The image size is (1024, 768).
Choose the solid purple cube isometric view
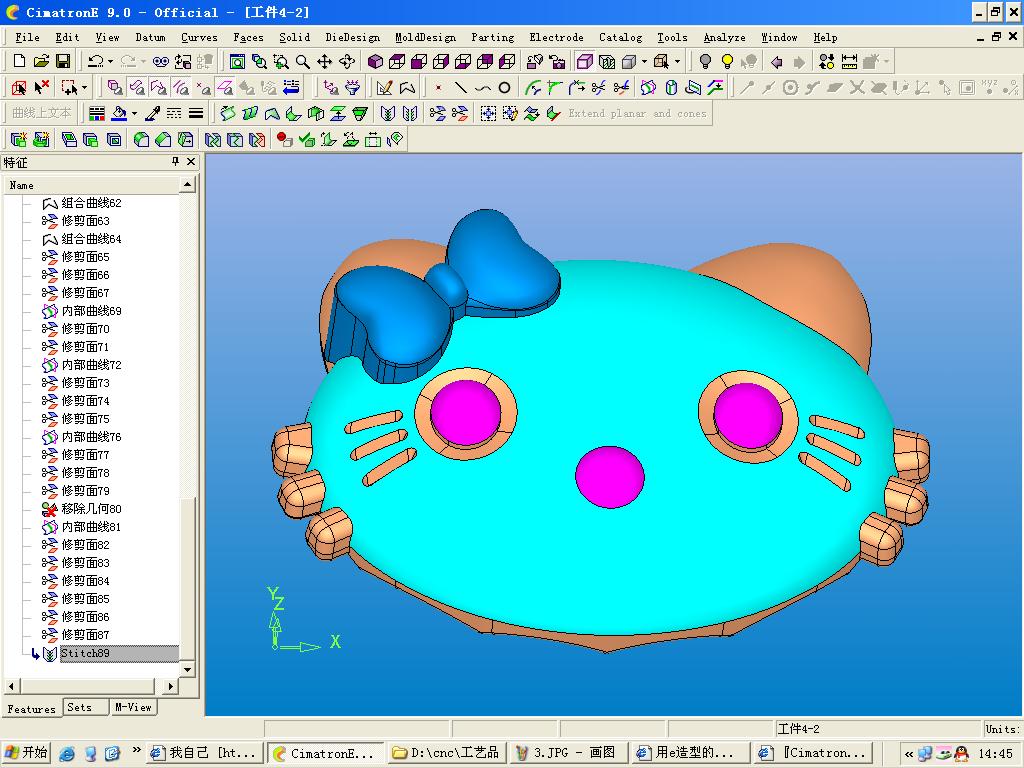click(375, 61)
